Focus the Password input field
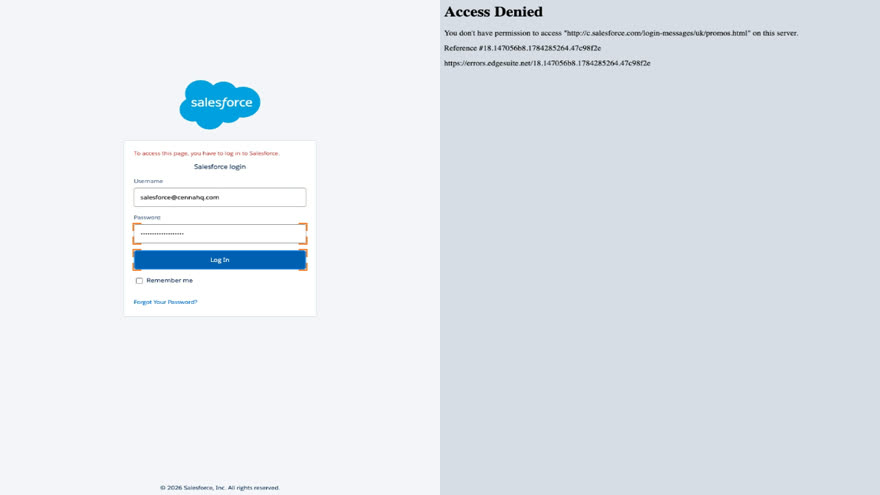Viewport: 880px width, 495px height. (220, 233)
